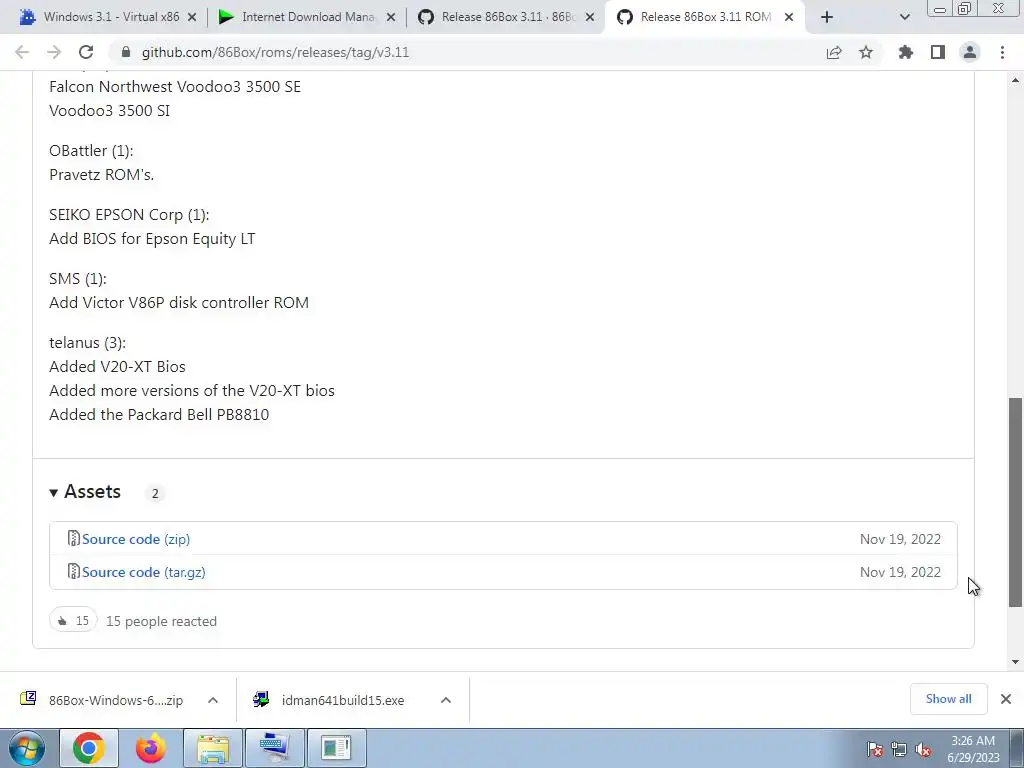The width and height of the screenshot is (1024, 768).
Task: Download Source code (tar.gz) asset
Action: 144,572
